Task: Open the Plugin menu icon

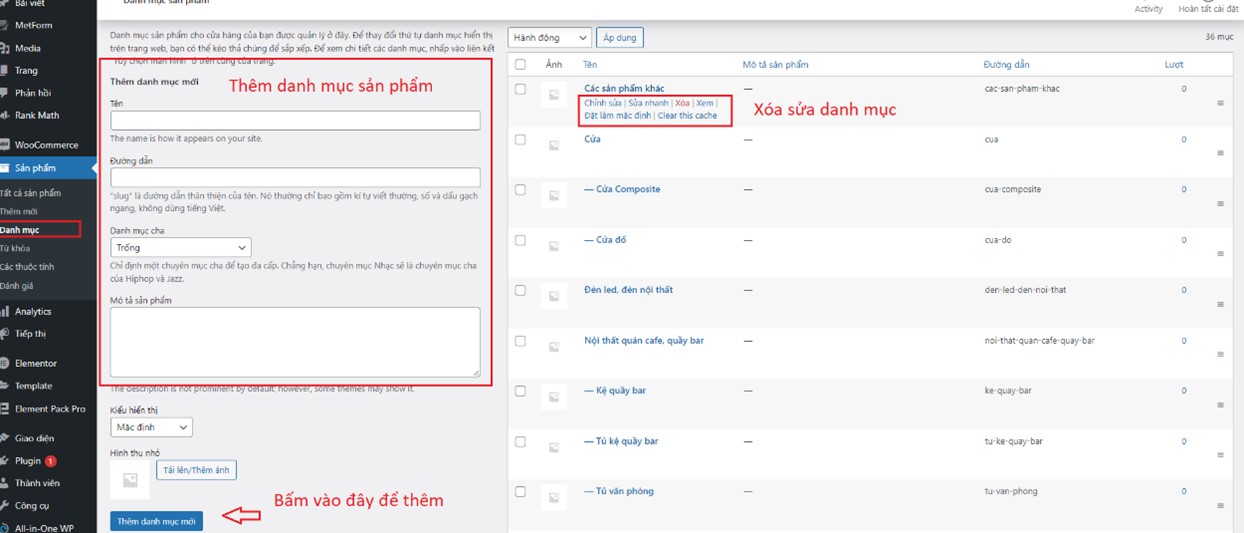Action: tap(6, 461)
